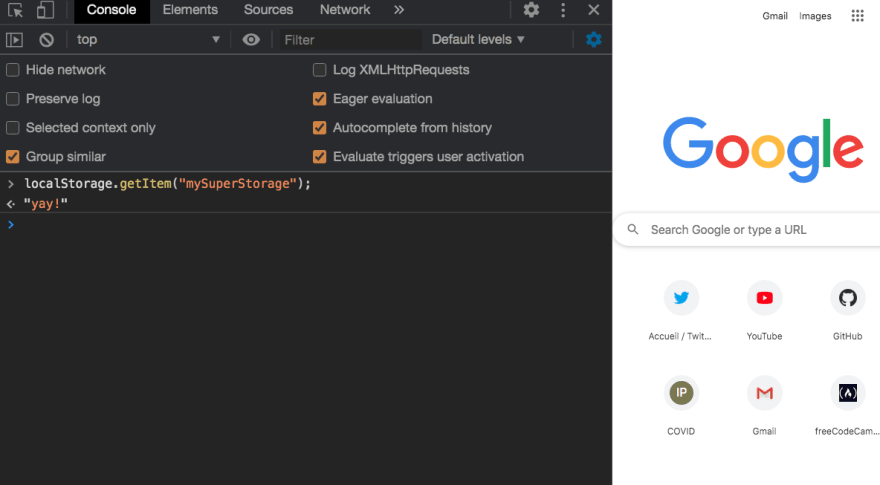Switch to the Elements tab
The width and height of the screenshot is (880, 485).
(190, 10)
